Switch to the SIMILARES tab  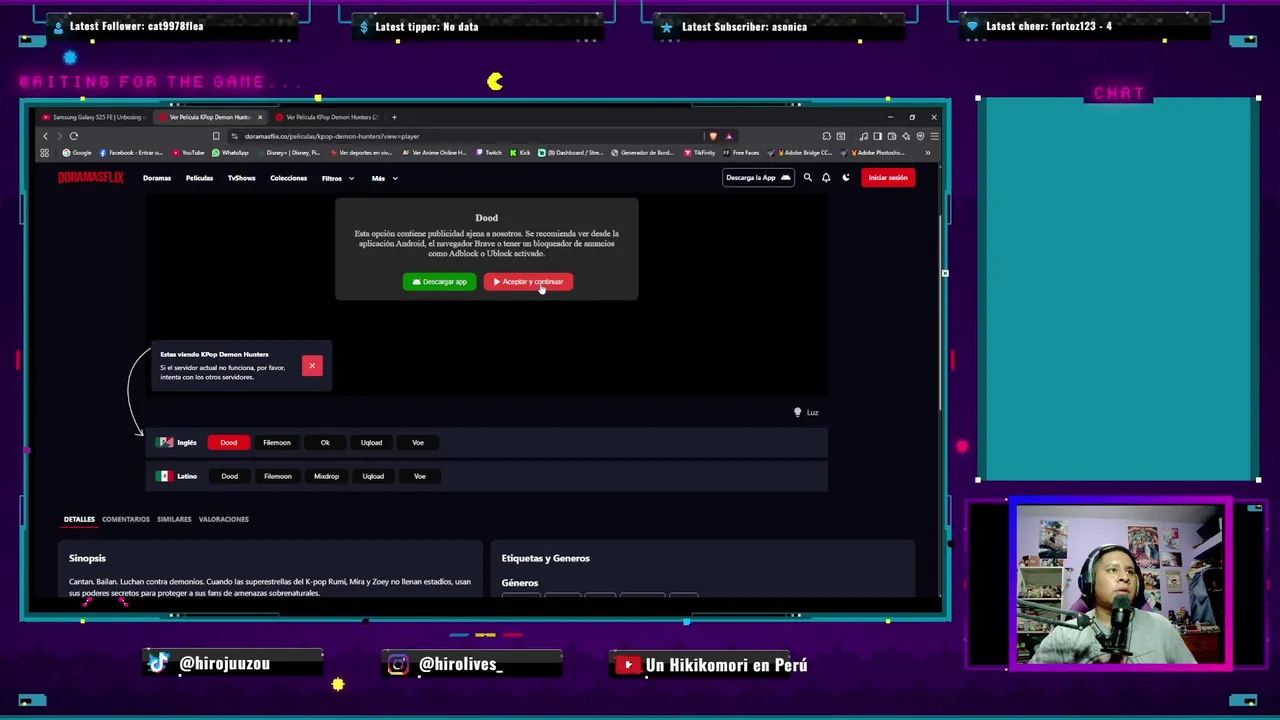(x=174, y=519)
